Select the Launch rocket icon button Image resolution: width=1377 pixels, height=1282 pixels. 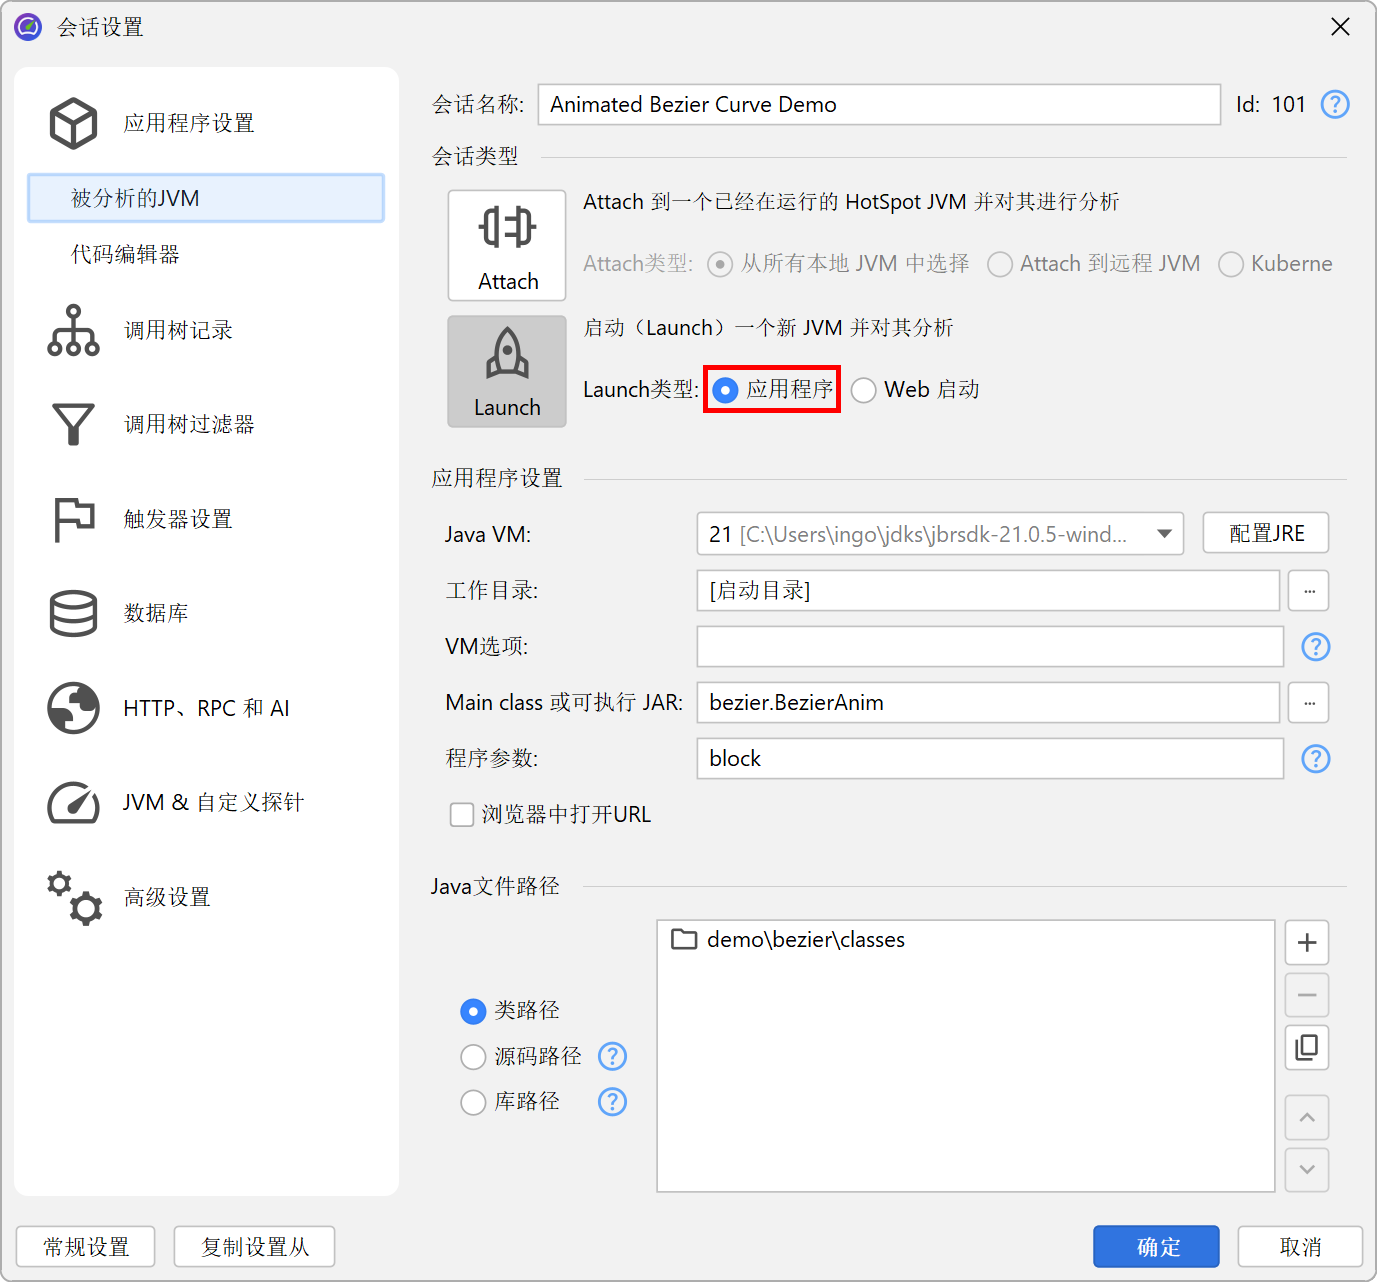coord(507,371)
